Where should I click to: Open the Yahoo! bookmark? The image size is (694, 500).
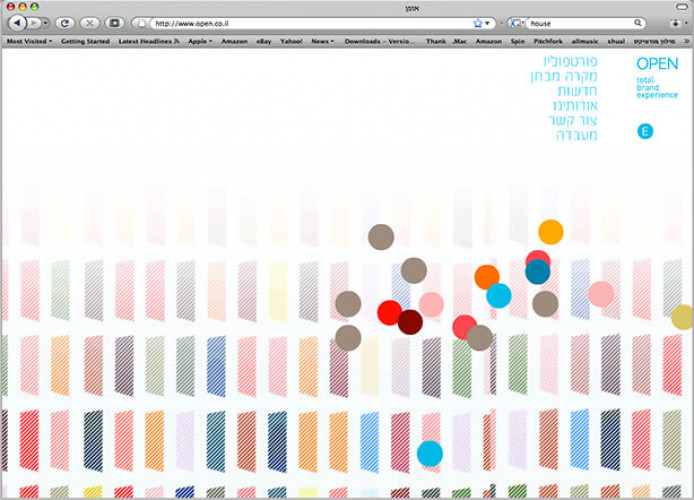pyautogui.click(x=291, y=41)
